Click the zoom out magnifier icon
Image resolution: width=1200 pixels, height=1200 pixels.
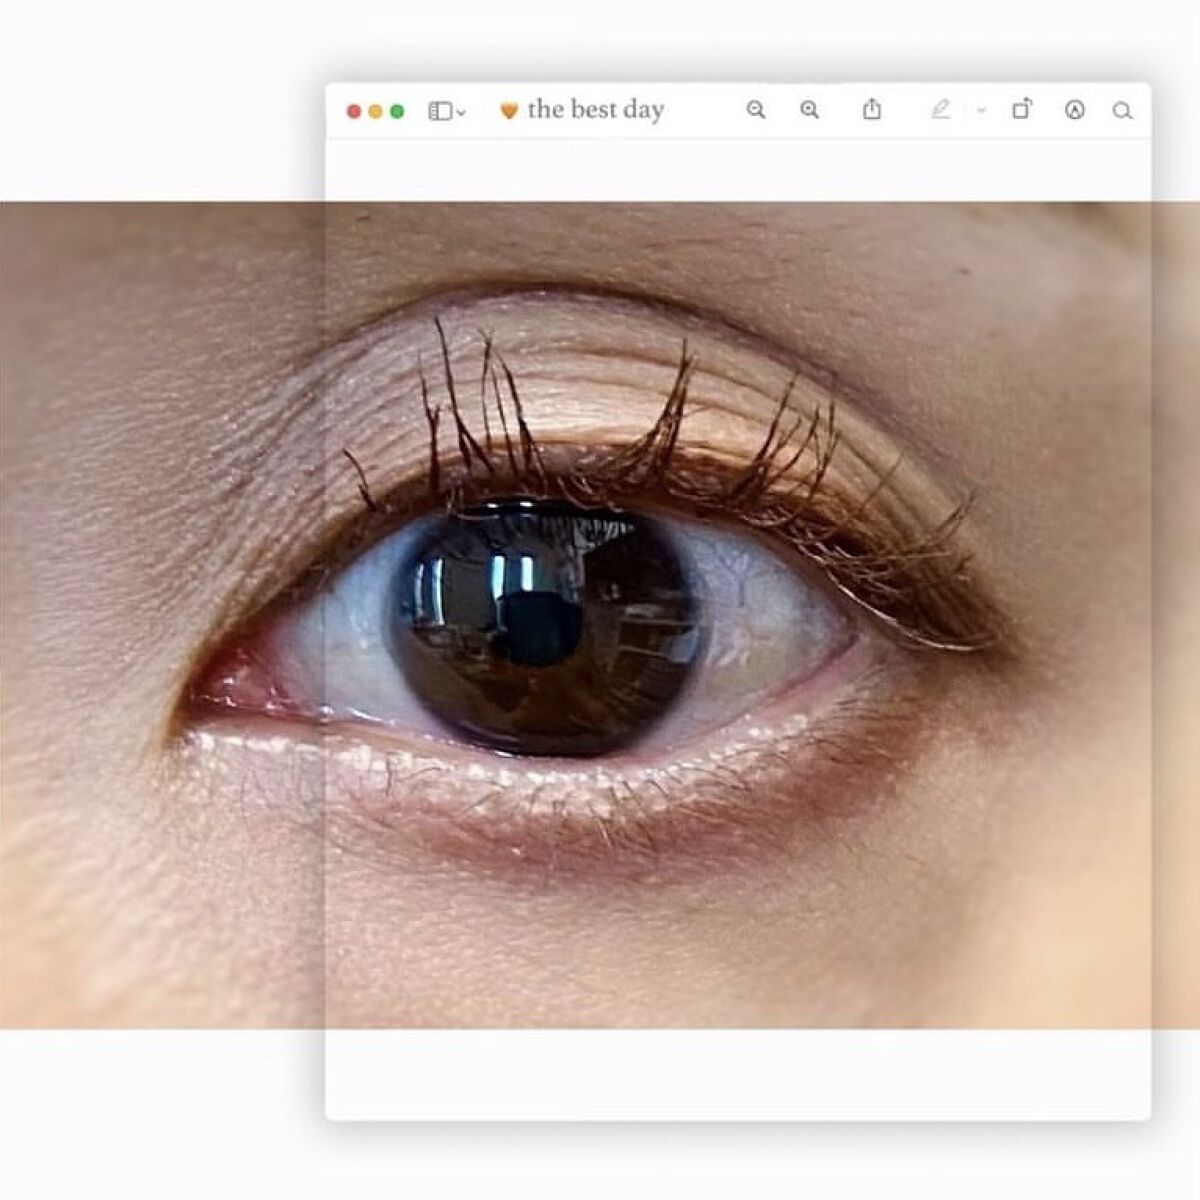coord(756,110)
